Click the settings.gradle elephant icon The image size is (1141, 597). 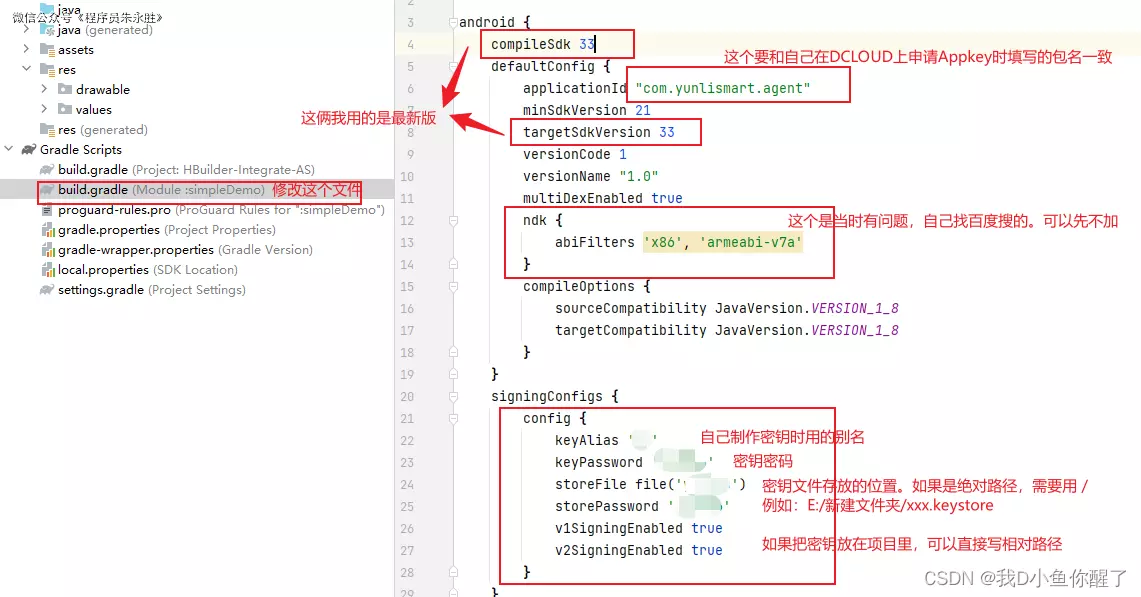pyautogui.click(x=47, y=290)
